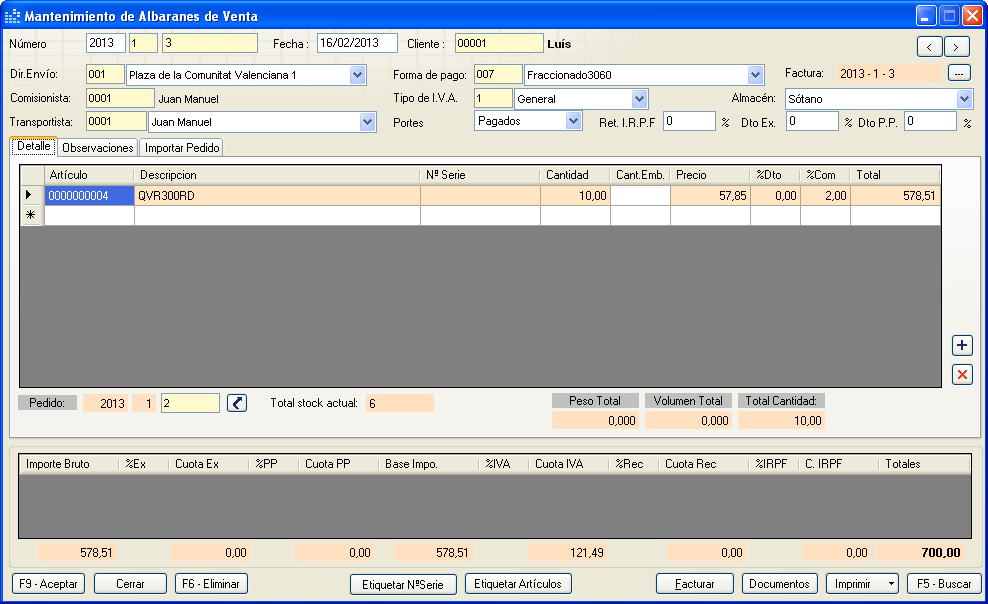Viewport: 988px width, 604px height.
Task: Click the F9 - Aceptar button
Action: point(49,584)
